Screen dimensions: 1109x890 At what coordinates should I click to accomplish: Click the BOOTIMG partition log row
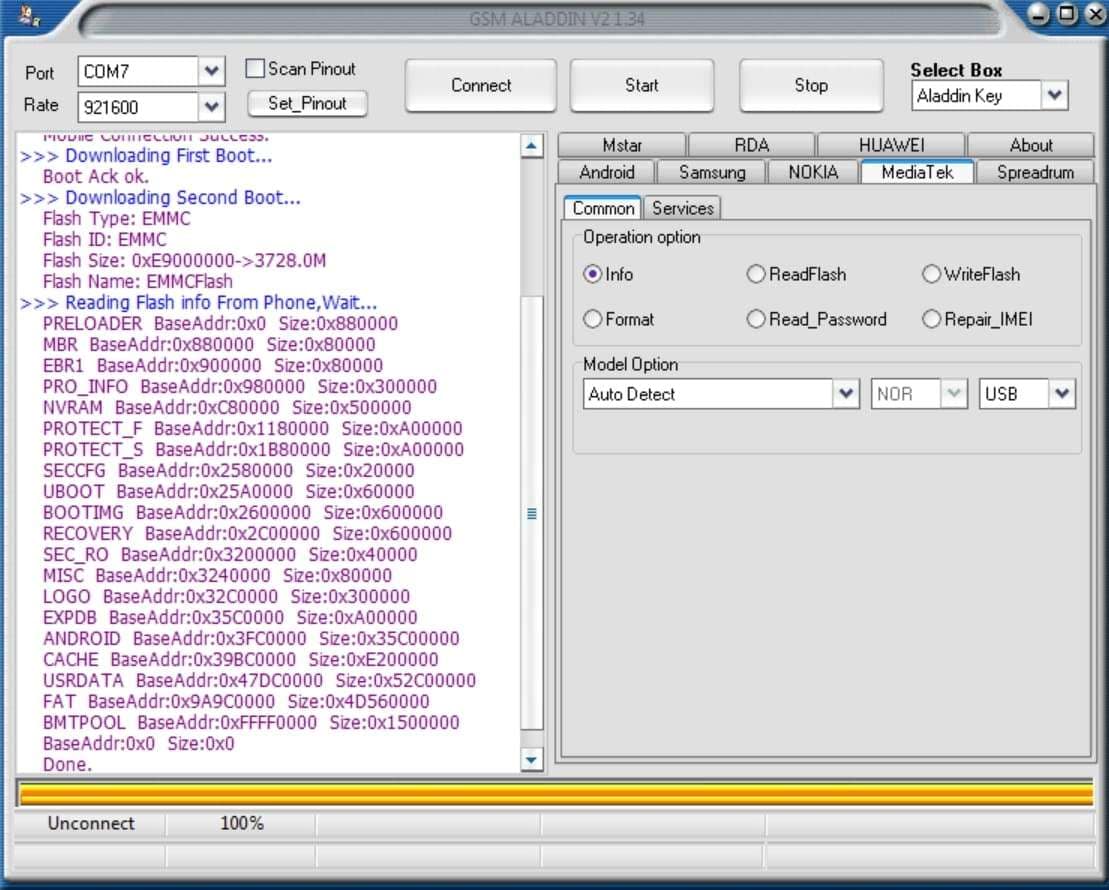point(243,512)
